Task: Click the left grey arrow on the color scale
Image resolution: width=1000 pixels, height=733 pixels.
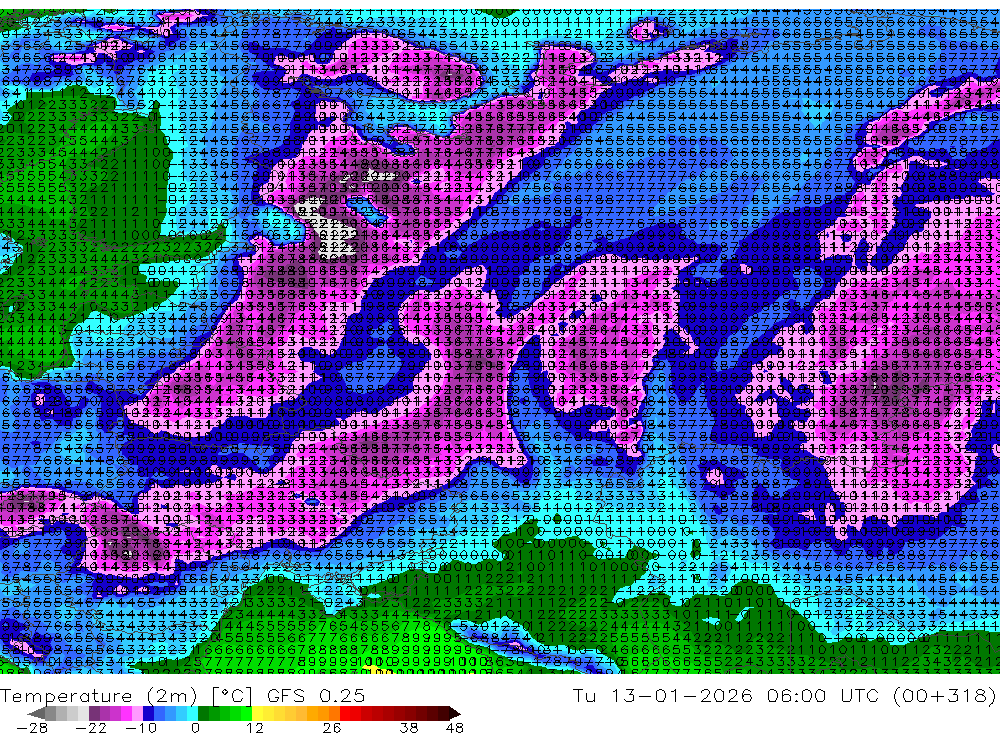Action: click(x=36, y=714)
